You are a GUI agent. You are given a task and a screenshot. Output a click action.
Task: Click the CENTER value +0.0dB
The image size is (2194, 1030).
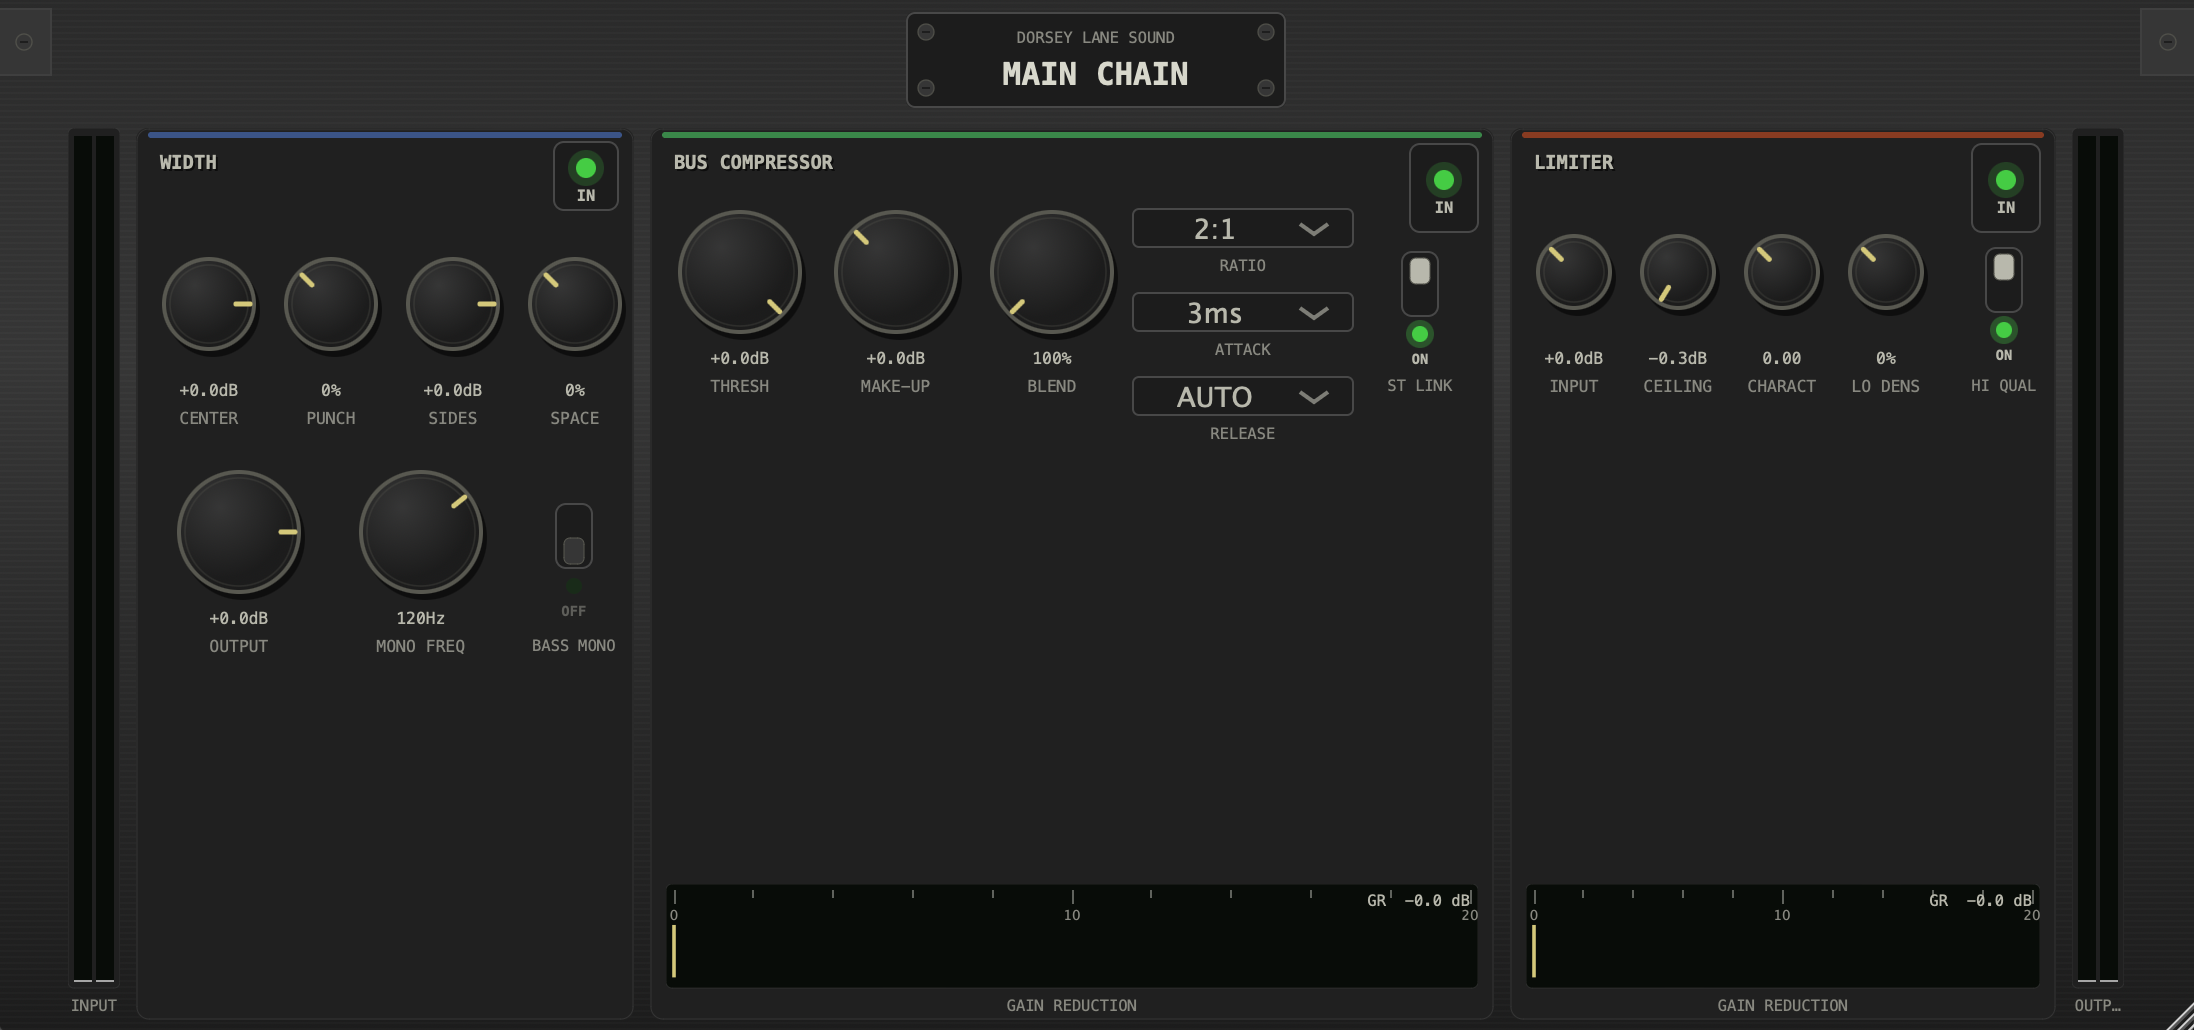209,390
